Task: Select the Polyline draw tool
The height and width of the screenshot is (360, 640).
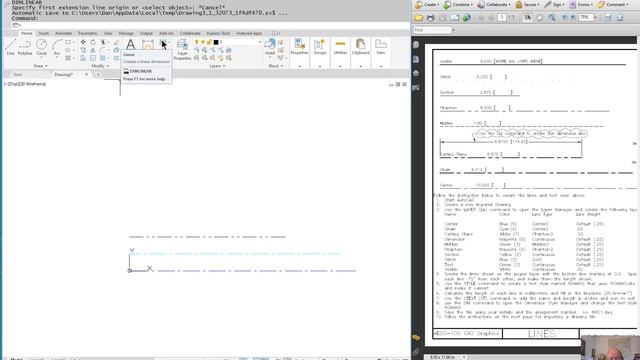Action: point(25,47)
